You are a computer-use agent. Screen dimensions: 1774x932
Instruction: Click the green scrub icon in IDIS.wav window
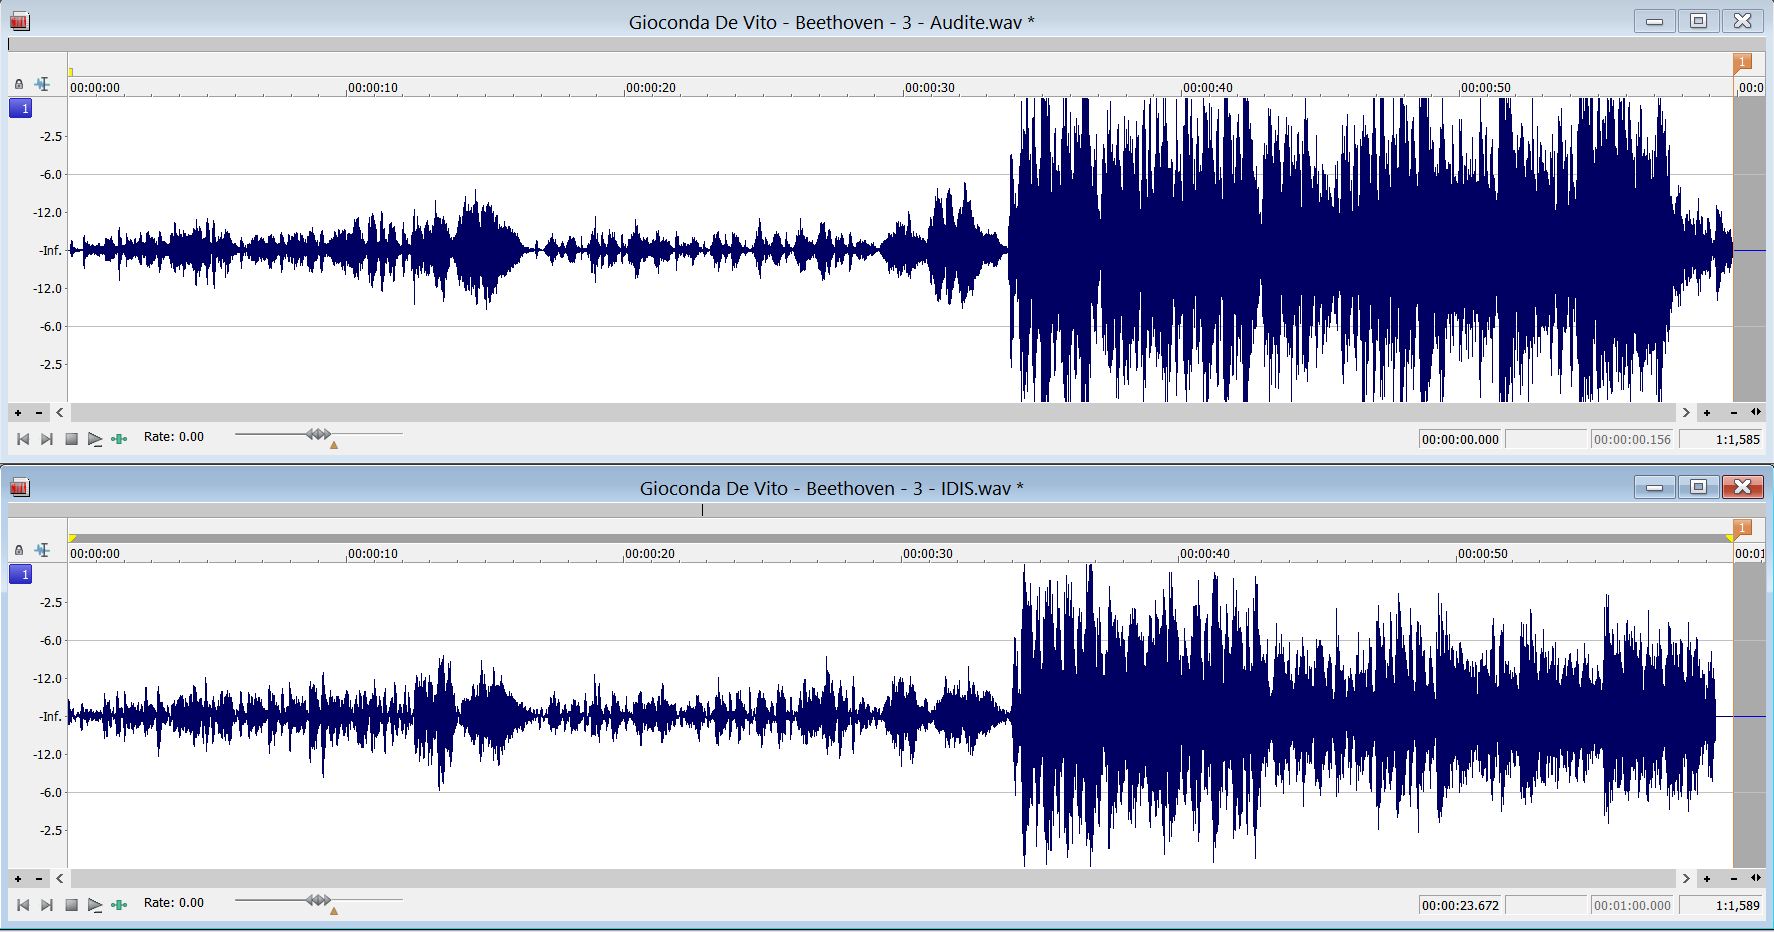[119, 905]
